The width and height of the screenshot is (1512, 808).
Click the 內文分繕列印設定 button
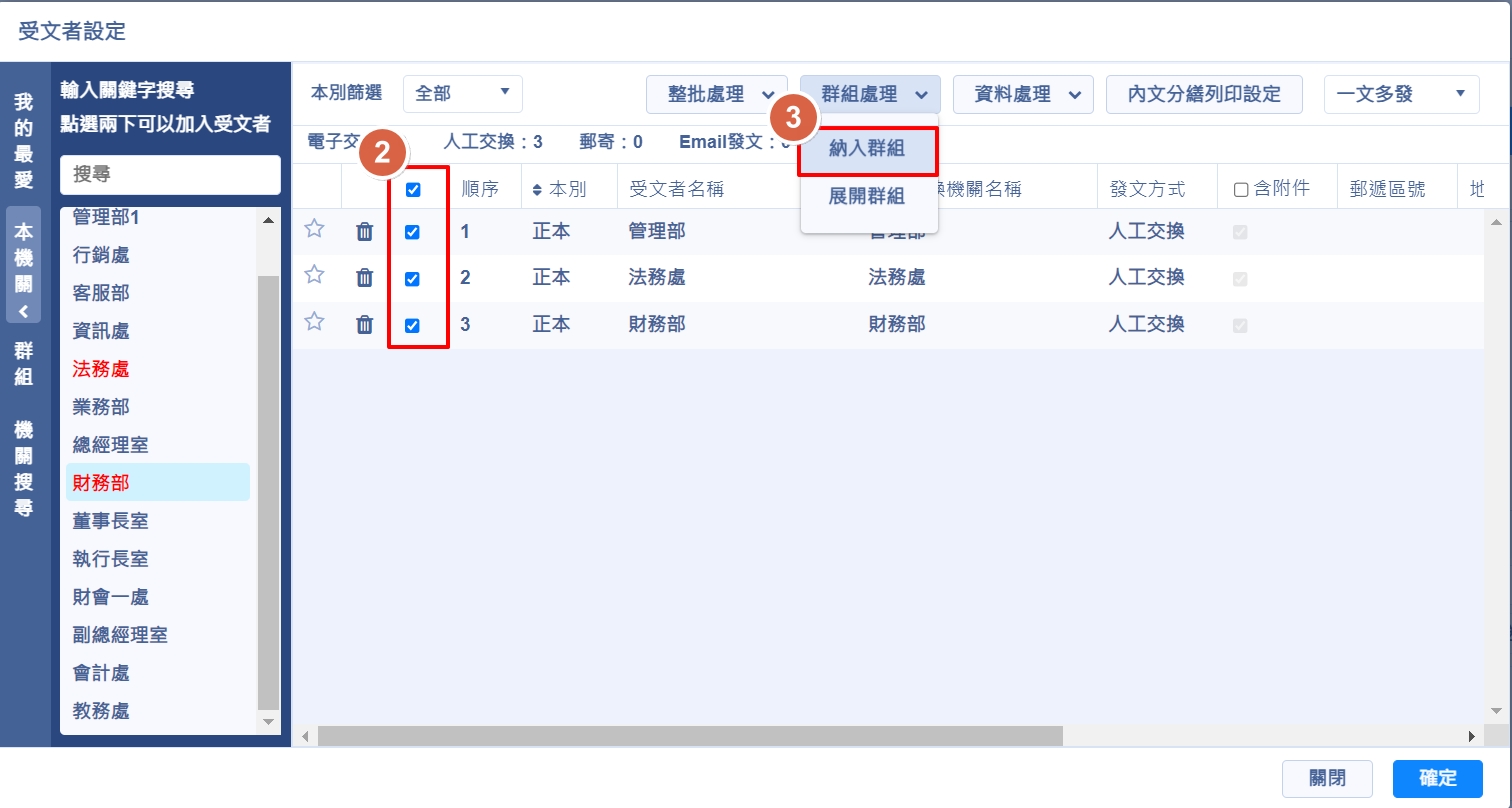[x=1204, y=94]
